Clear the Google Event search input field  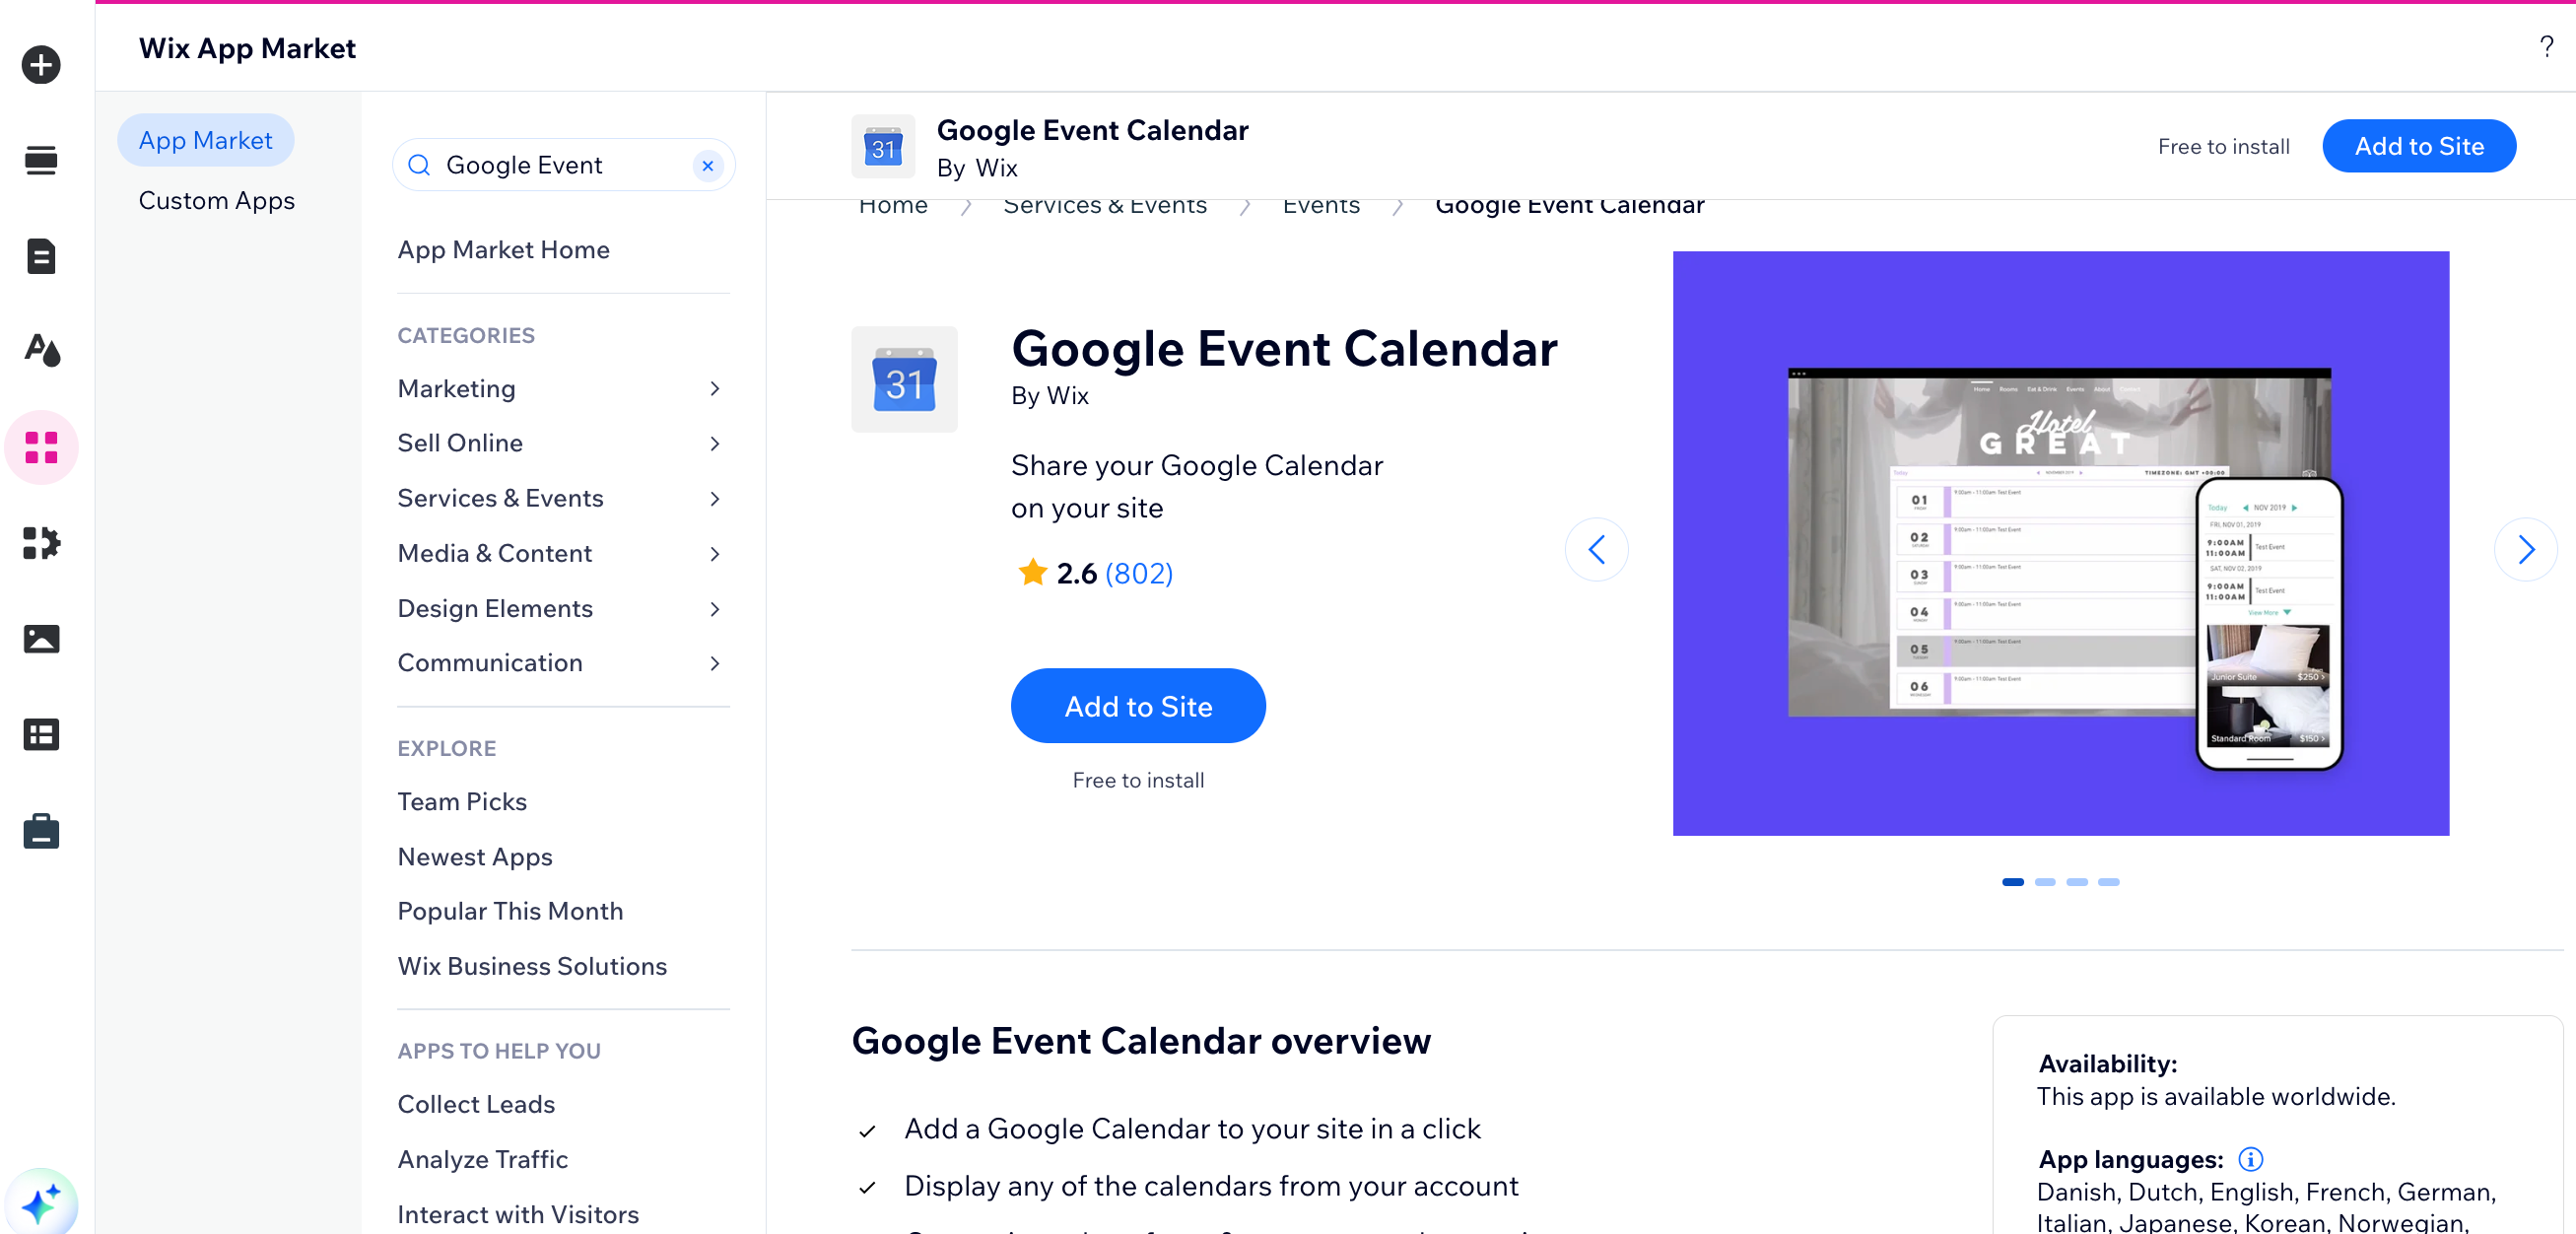click(710, 165)
